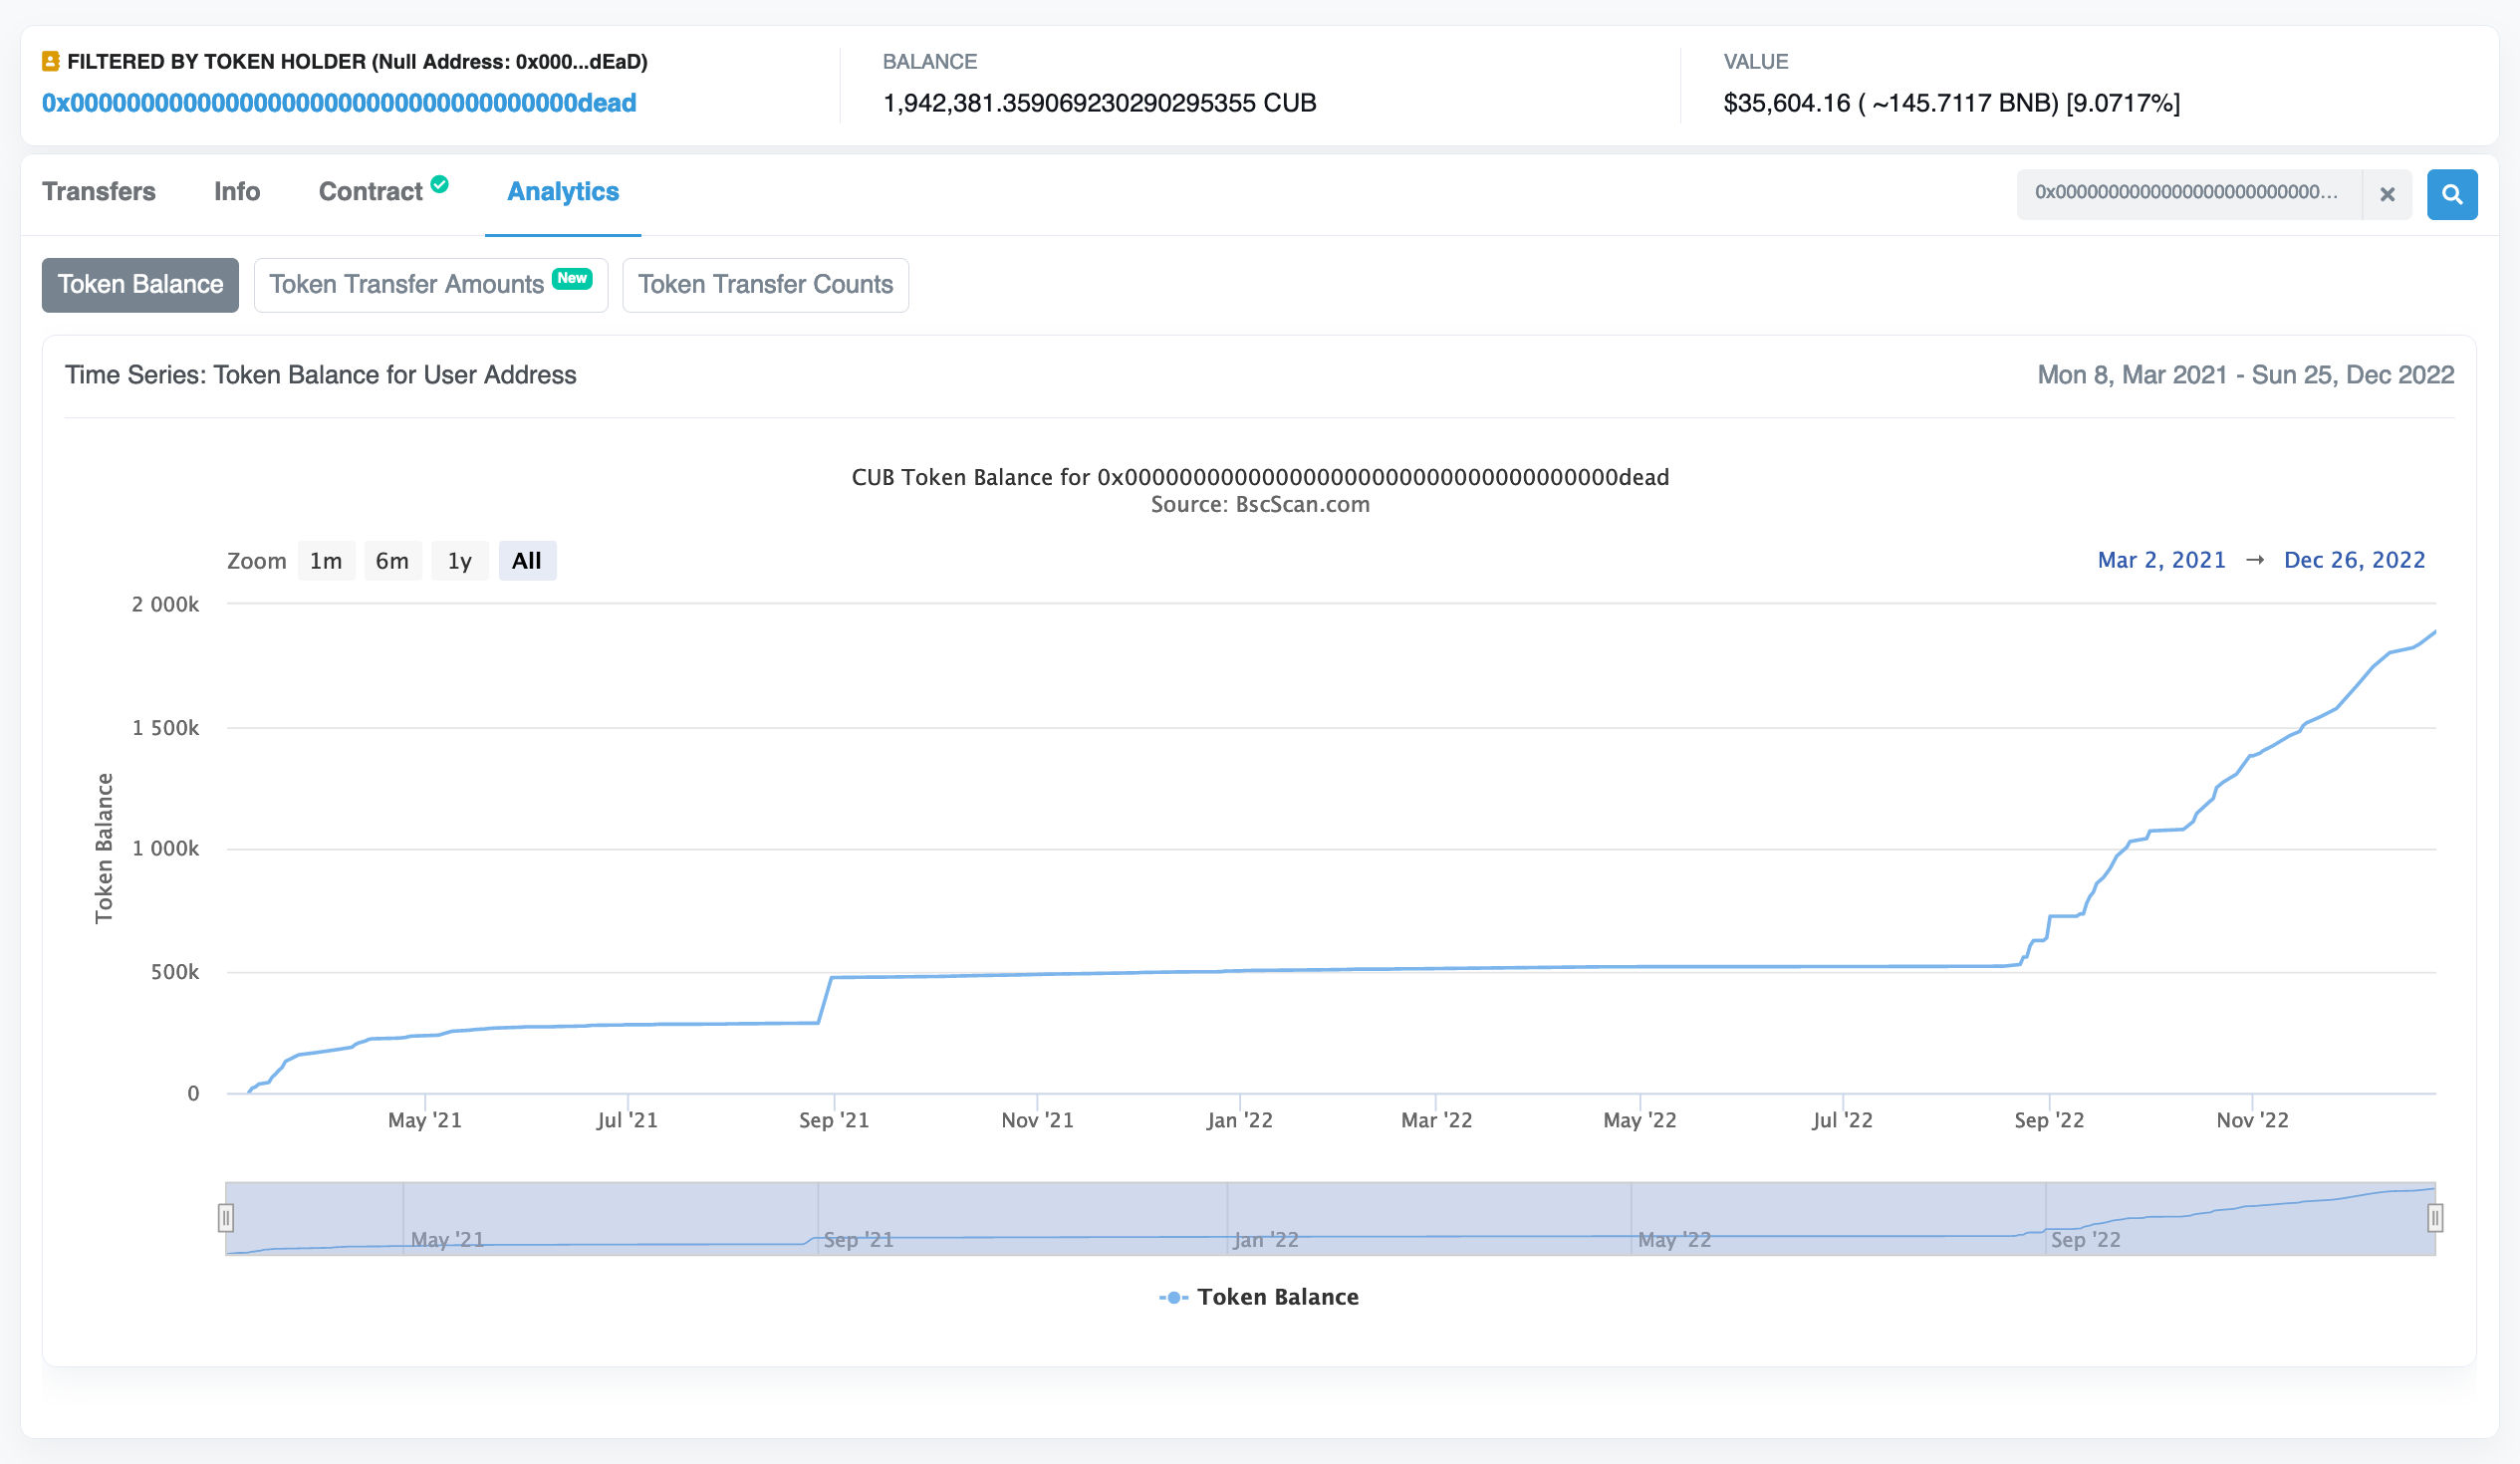Click the VALUE header label
The width and height of the screenshot is (2520, 1464).
(1755, 62)
